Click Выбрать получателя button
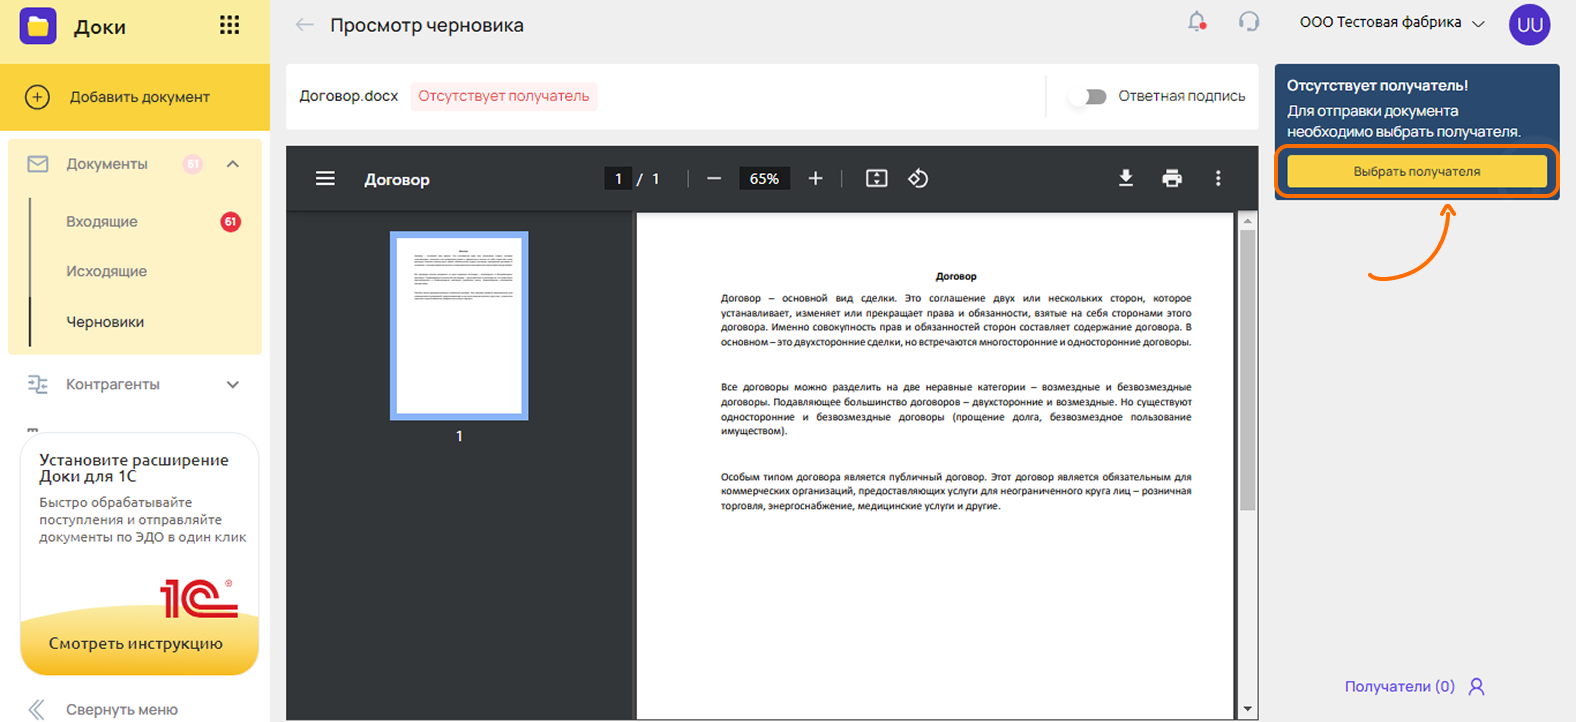 click(x=1417, y=172)
